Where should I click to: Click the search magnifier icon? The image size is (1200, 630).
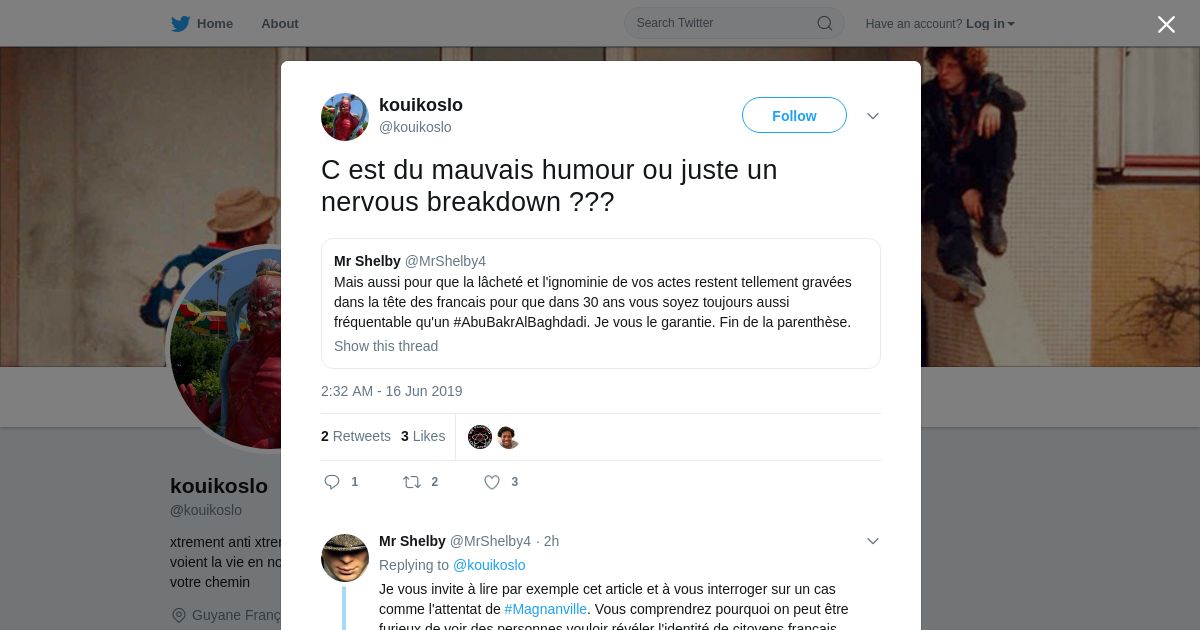pos(825,23)
